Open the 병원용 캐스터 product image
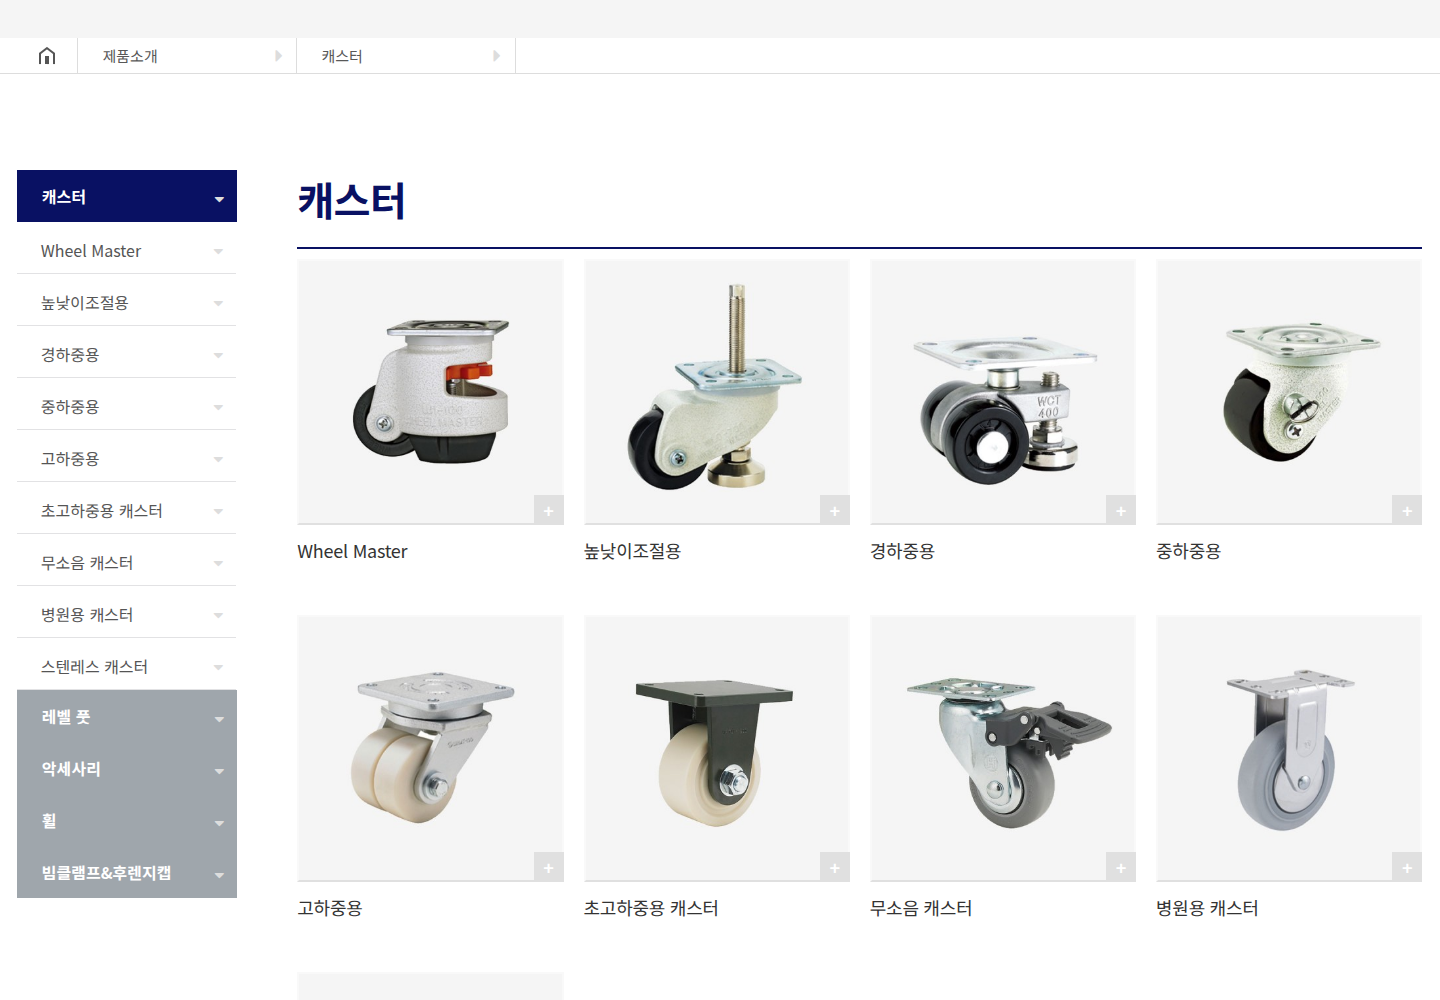Viewport: 1440px width, 1000px height. 1289,748
